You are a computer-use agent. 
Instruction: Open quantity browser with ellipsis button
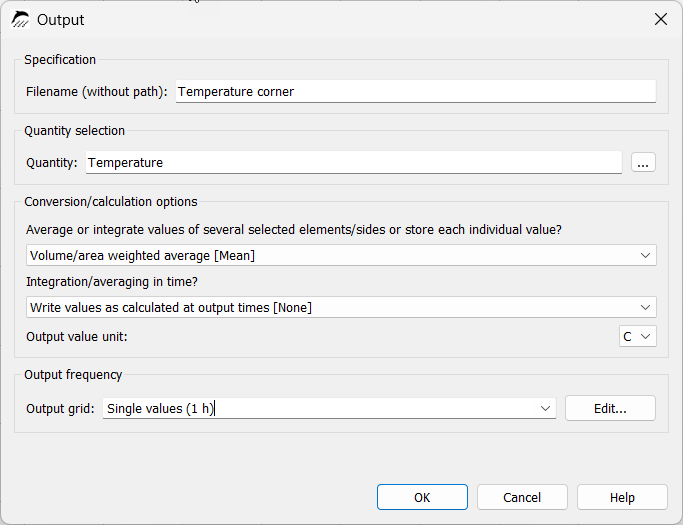point(643,163)
